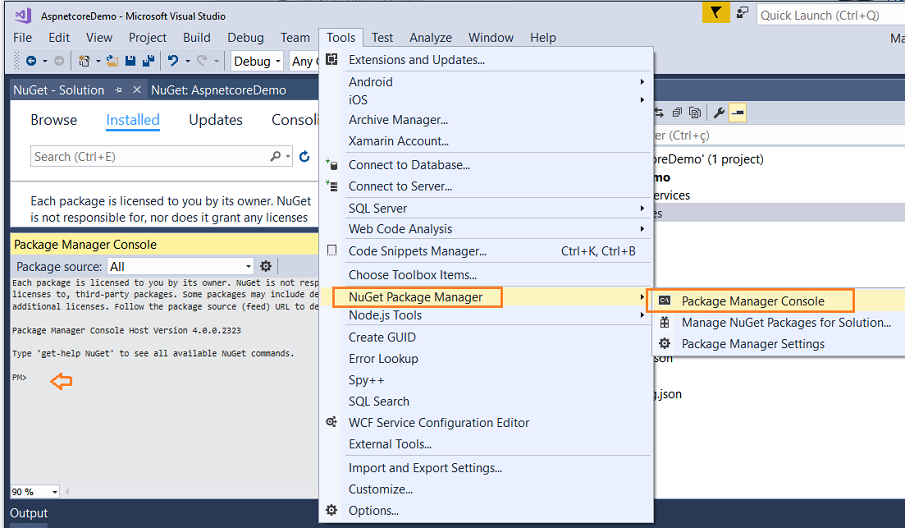The image size is (905, 528).
Task: Click the Manage NuGet Packages icon
Action: [x=665, y=322]
